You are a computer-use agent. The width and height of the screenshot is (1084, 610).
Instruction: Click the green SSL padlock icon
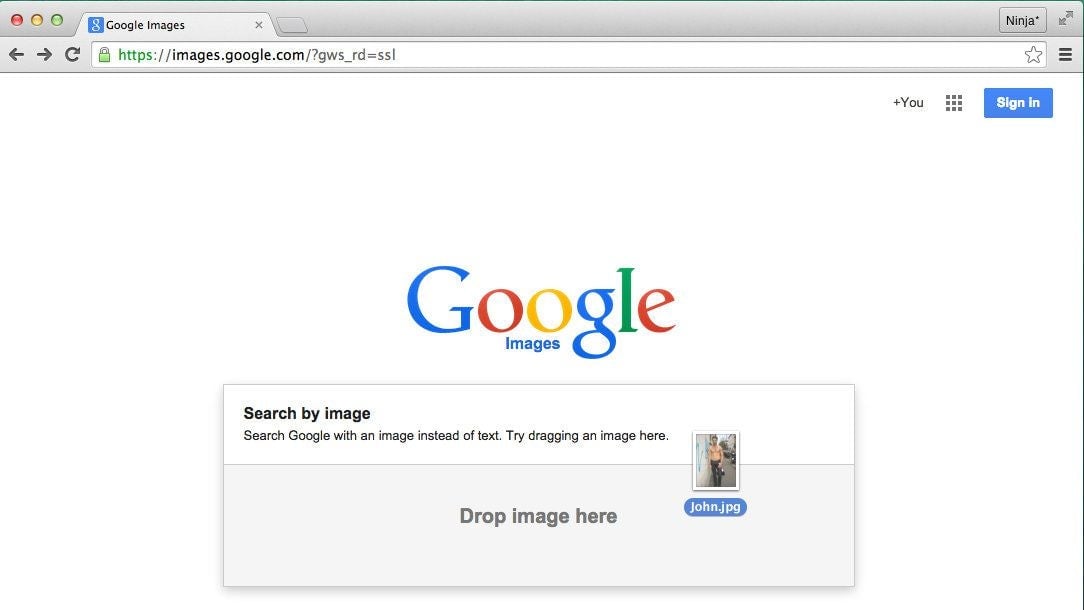point(104,55)
